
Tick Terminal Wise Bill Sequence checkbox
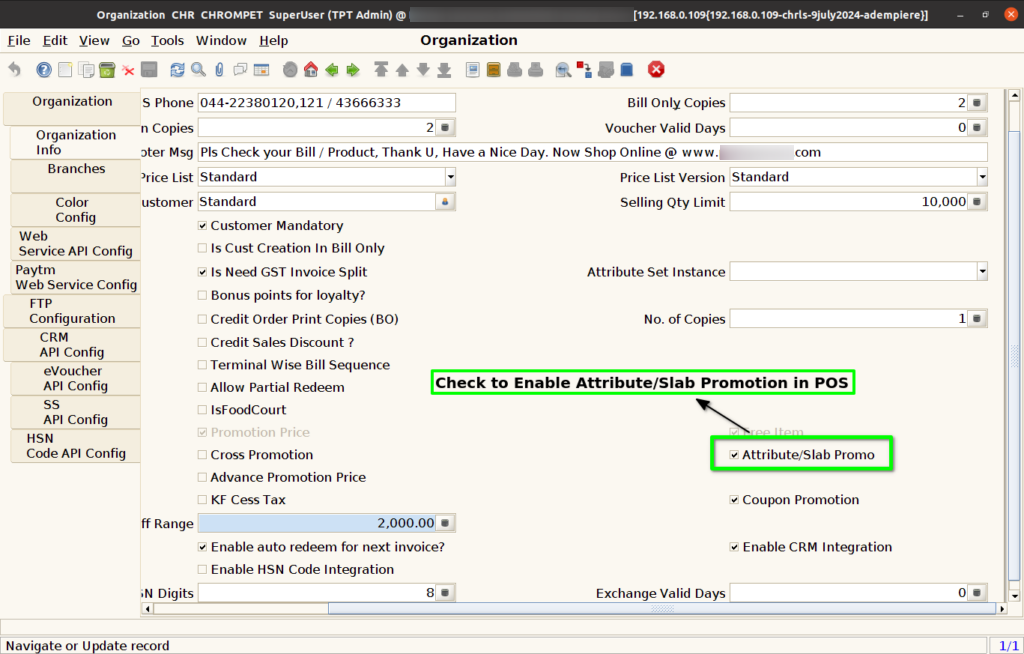click(202, 365)
